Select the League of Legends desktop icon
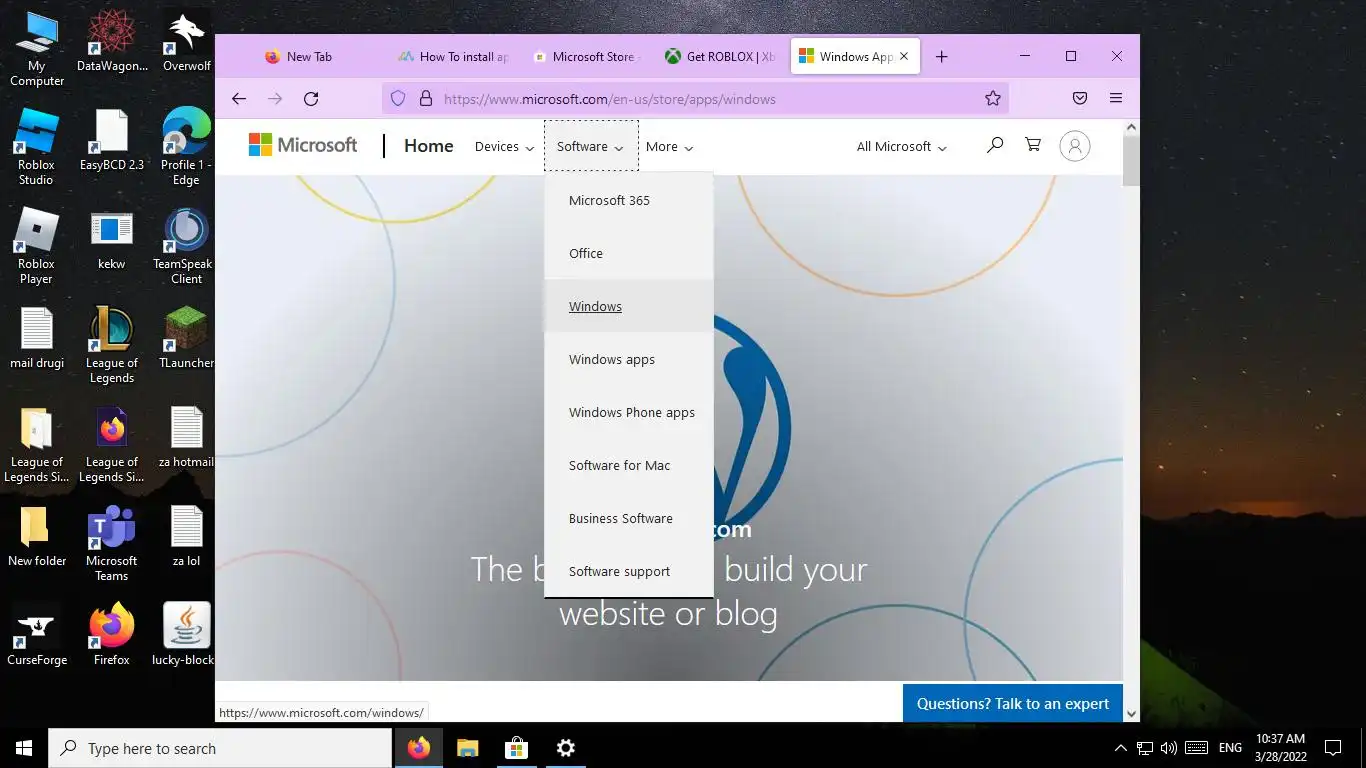The height and width of the screenshot is (768, 1366). (x=111, y=345)
